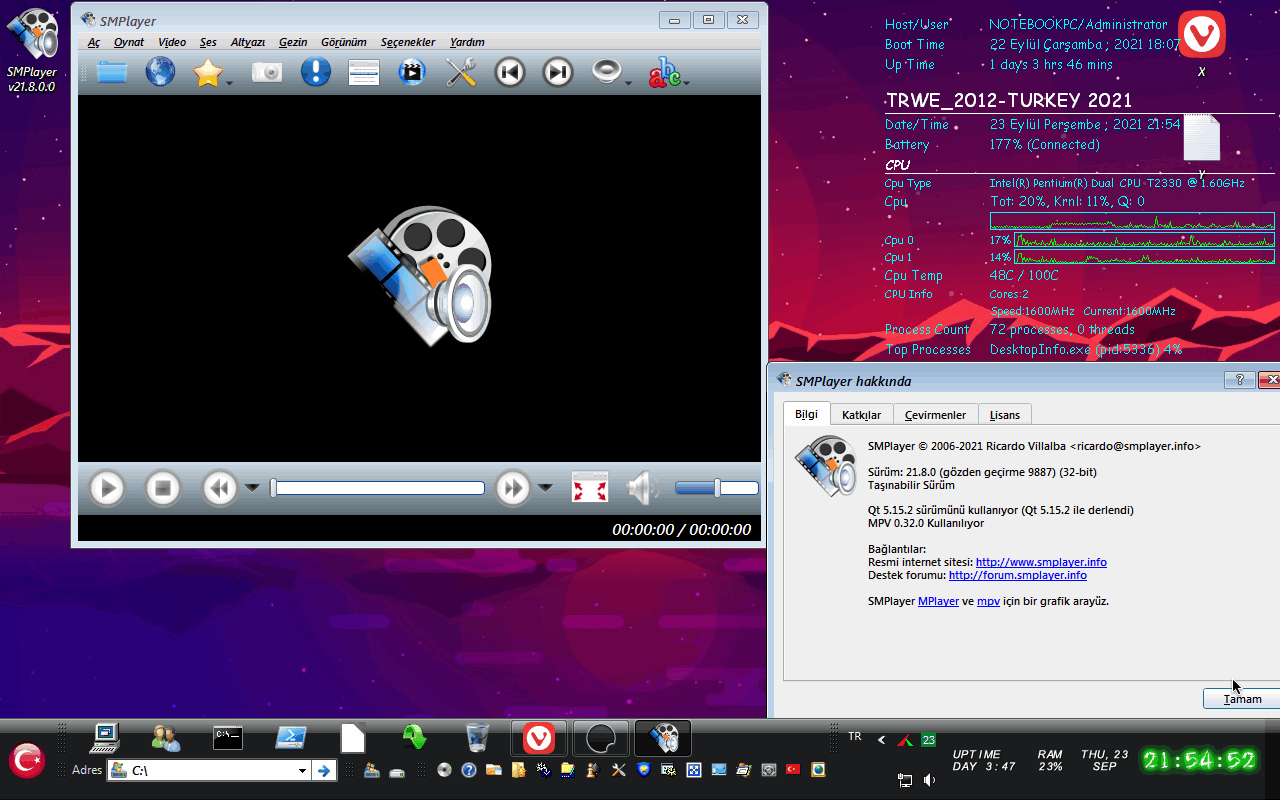Expand the abc subtitles dropdown arrow
The image size is (1280, 800).
click(687, 83)
